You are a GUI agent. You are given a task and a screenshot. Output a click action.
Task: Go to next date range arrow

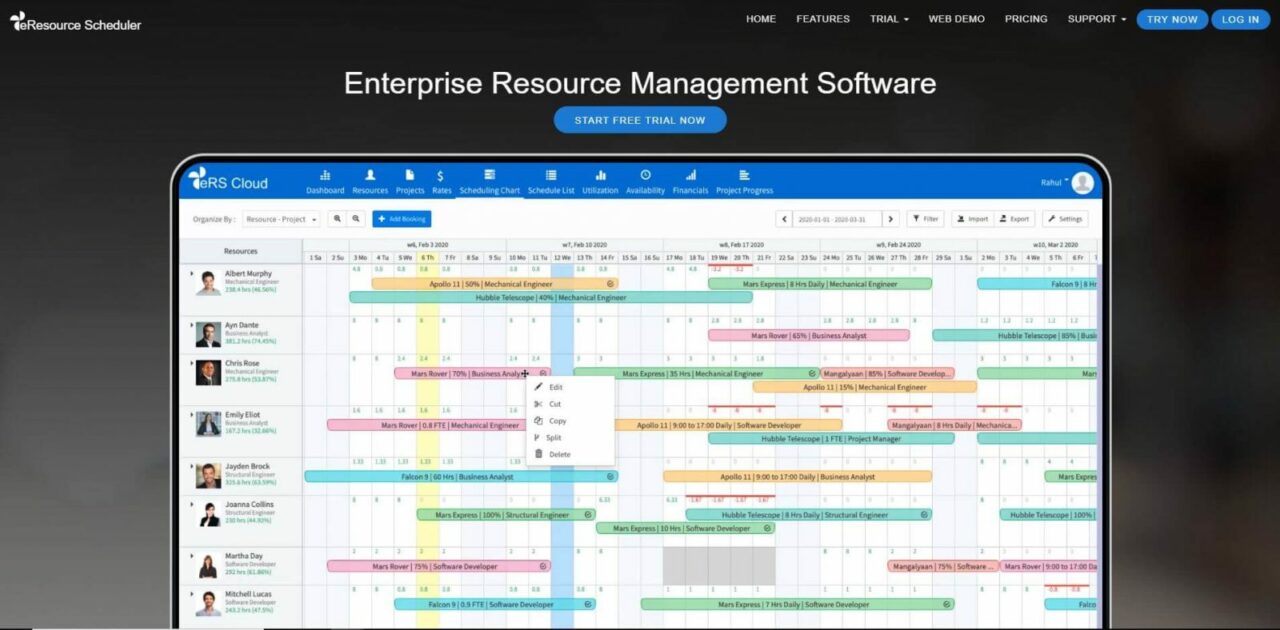click(x=890, y=219)
